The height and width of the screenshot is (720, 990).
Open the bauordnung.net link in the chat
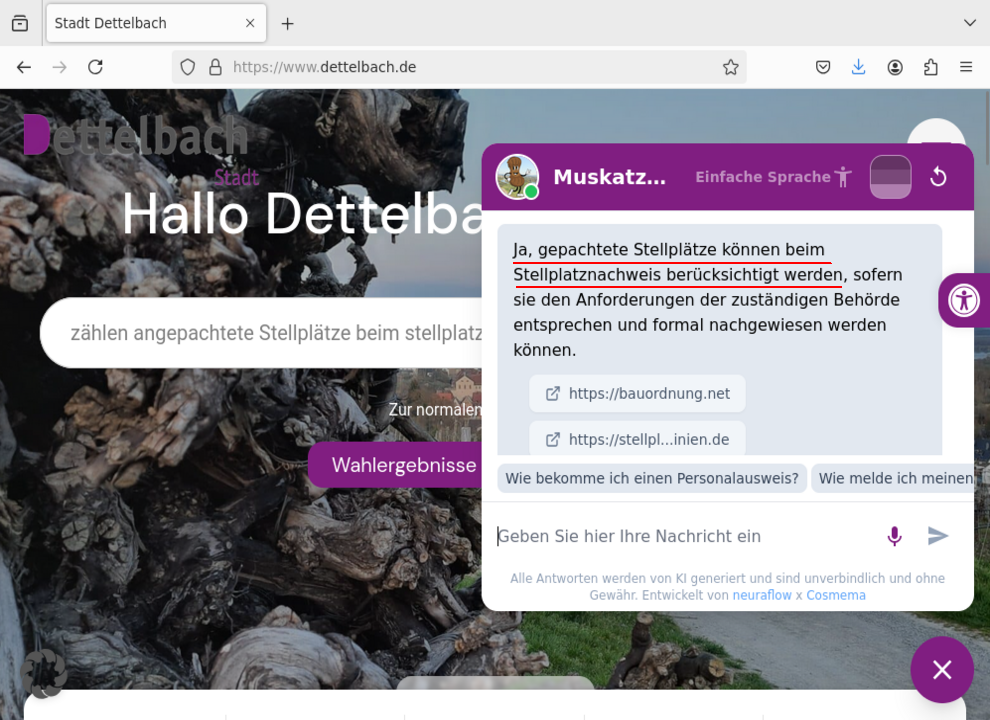coord(637,393)
